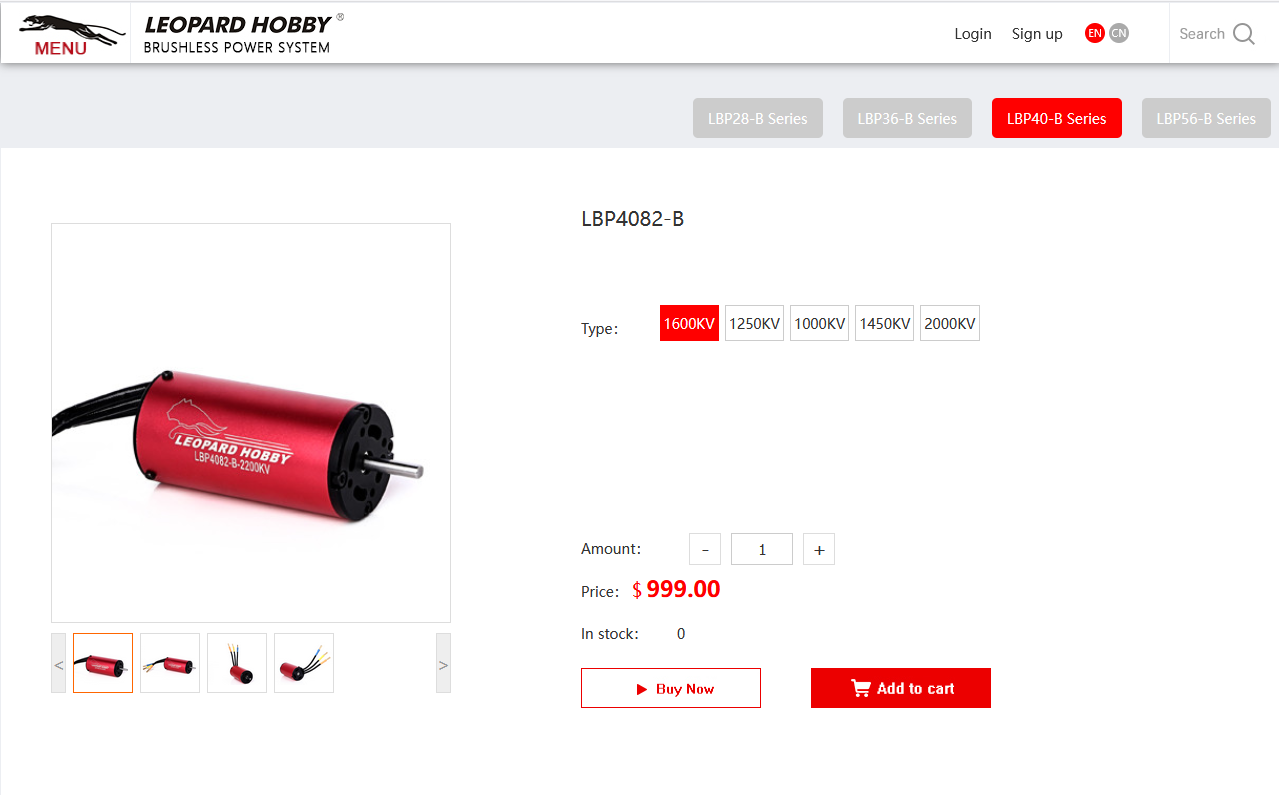Show next thumbnails with right arrow

click(443, 663)
